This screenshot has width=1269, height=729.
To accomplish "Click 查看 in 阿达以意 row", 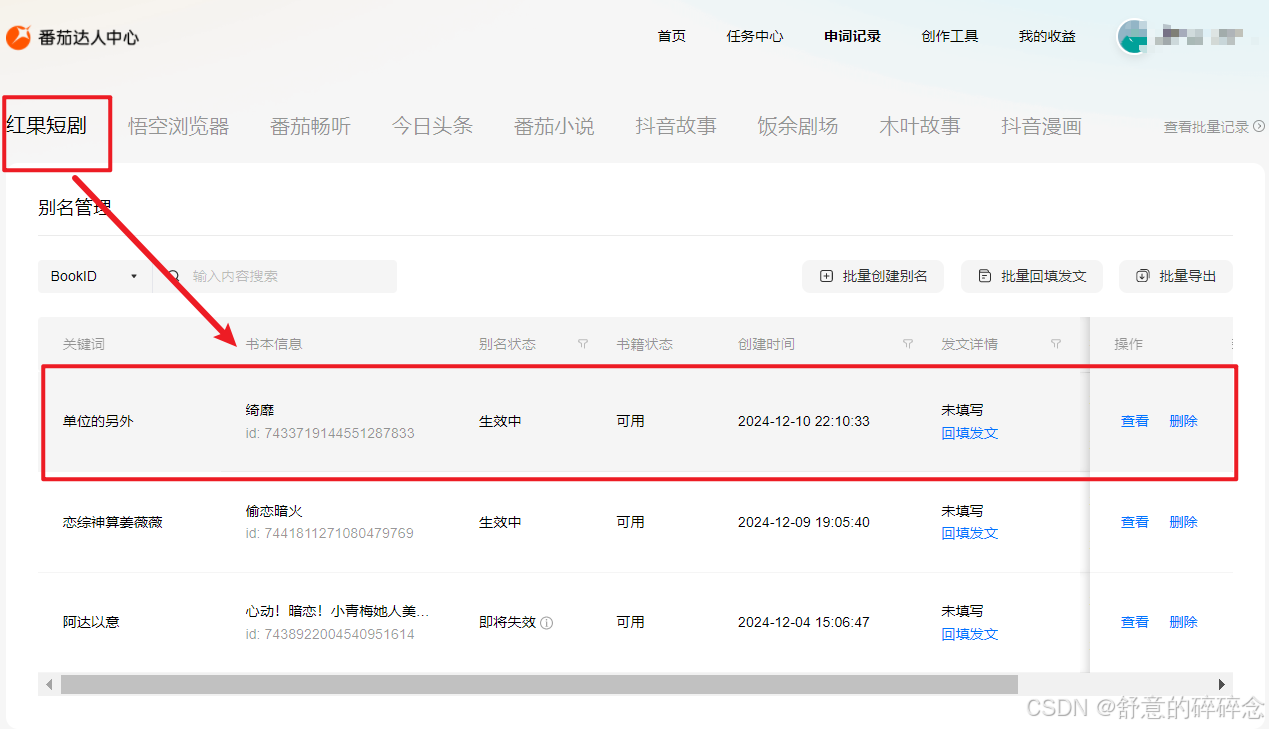I will (x=1135, y=622).
